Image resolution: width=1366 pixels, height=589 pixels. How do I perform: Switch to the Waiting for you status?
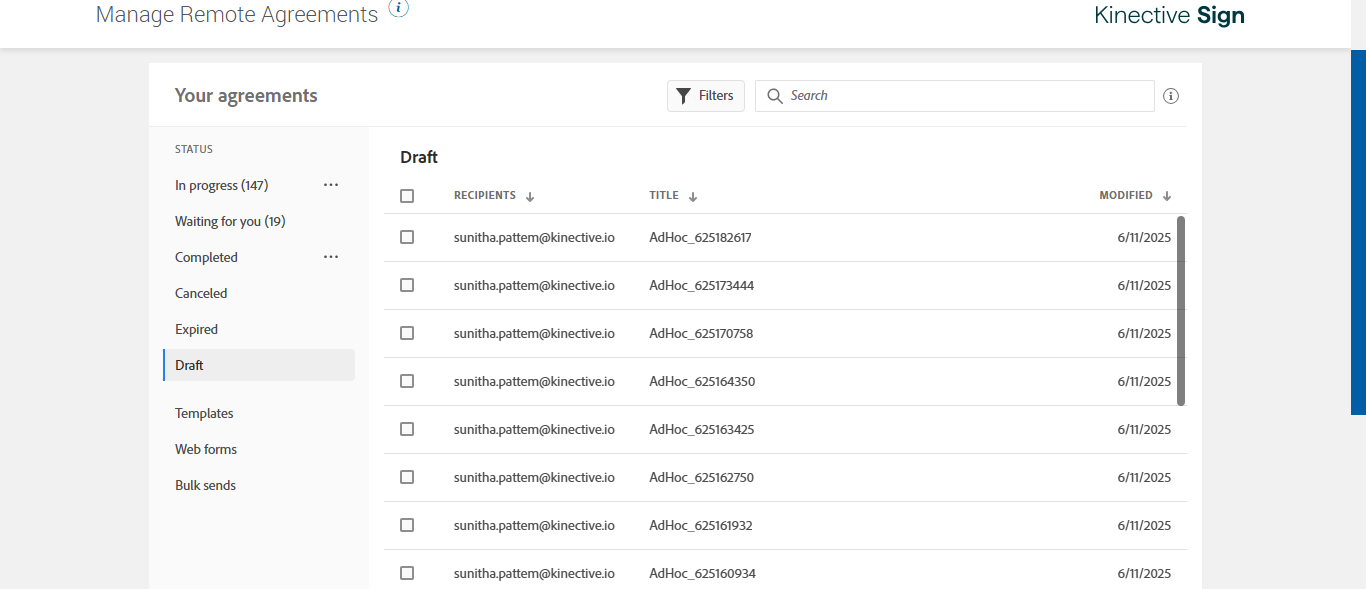pos(230,221)
